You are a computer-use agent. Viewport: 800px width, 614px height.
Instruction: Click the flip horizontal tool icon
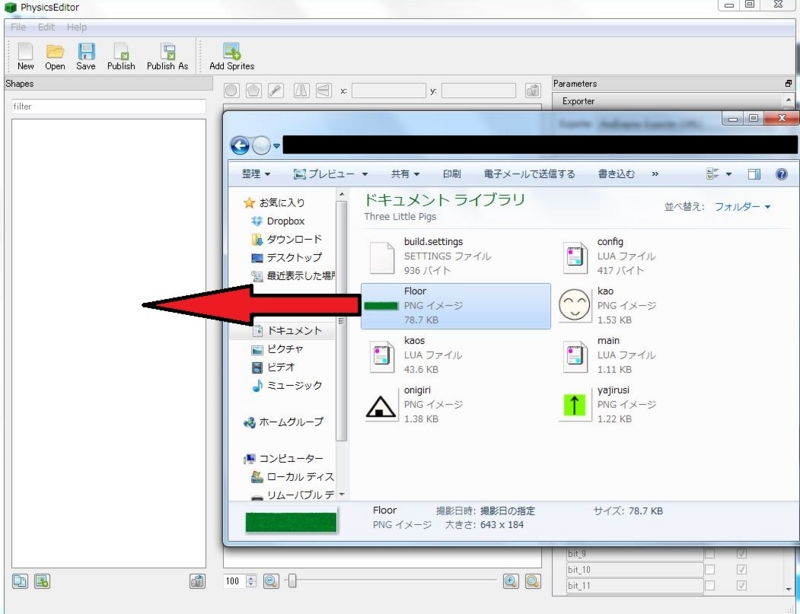click(x=302, y=90)
